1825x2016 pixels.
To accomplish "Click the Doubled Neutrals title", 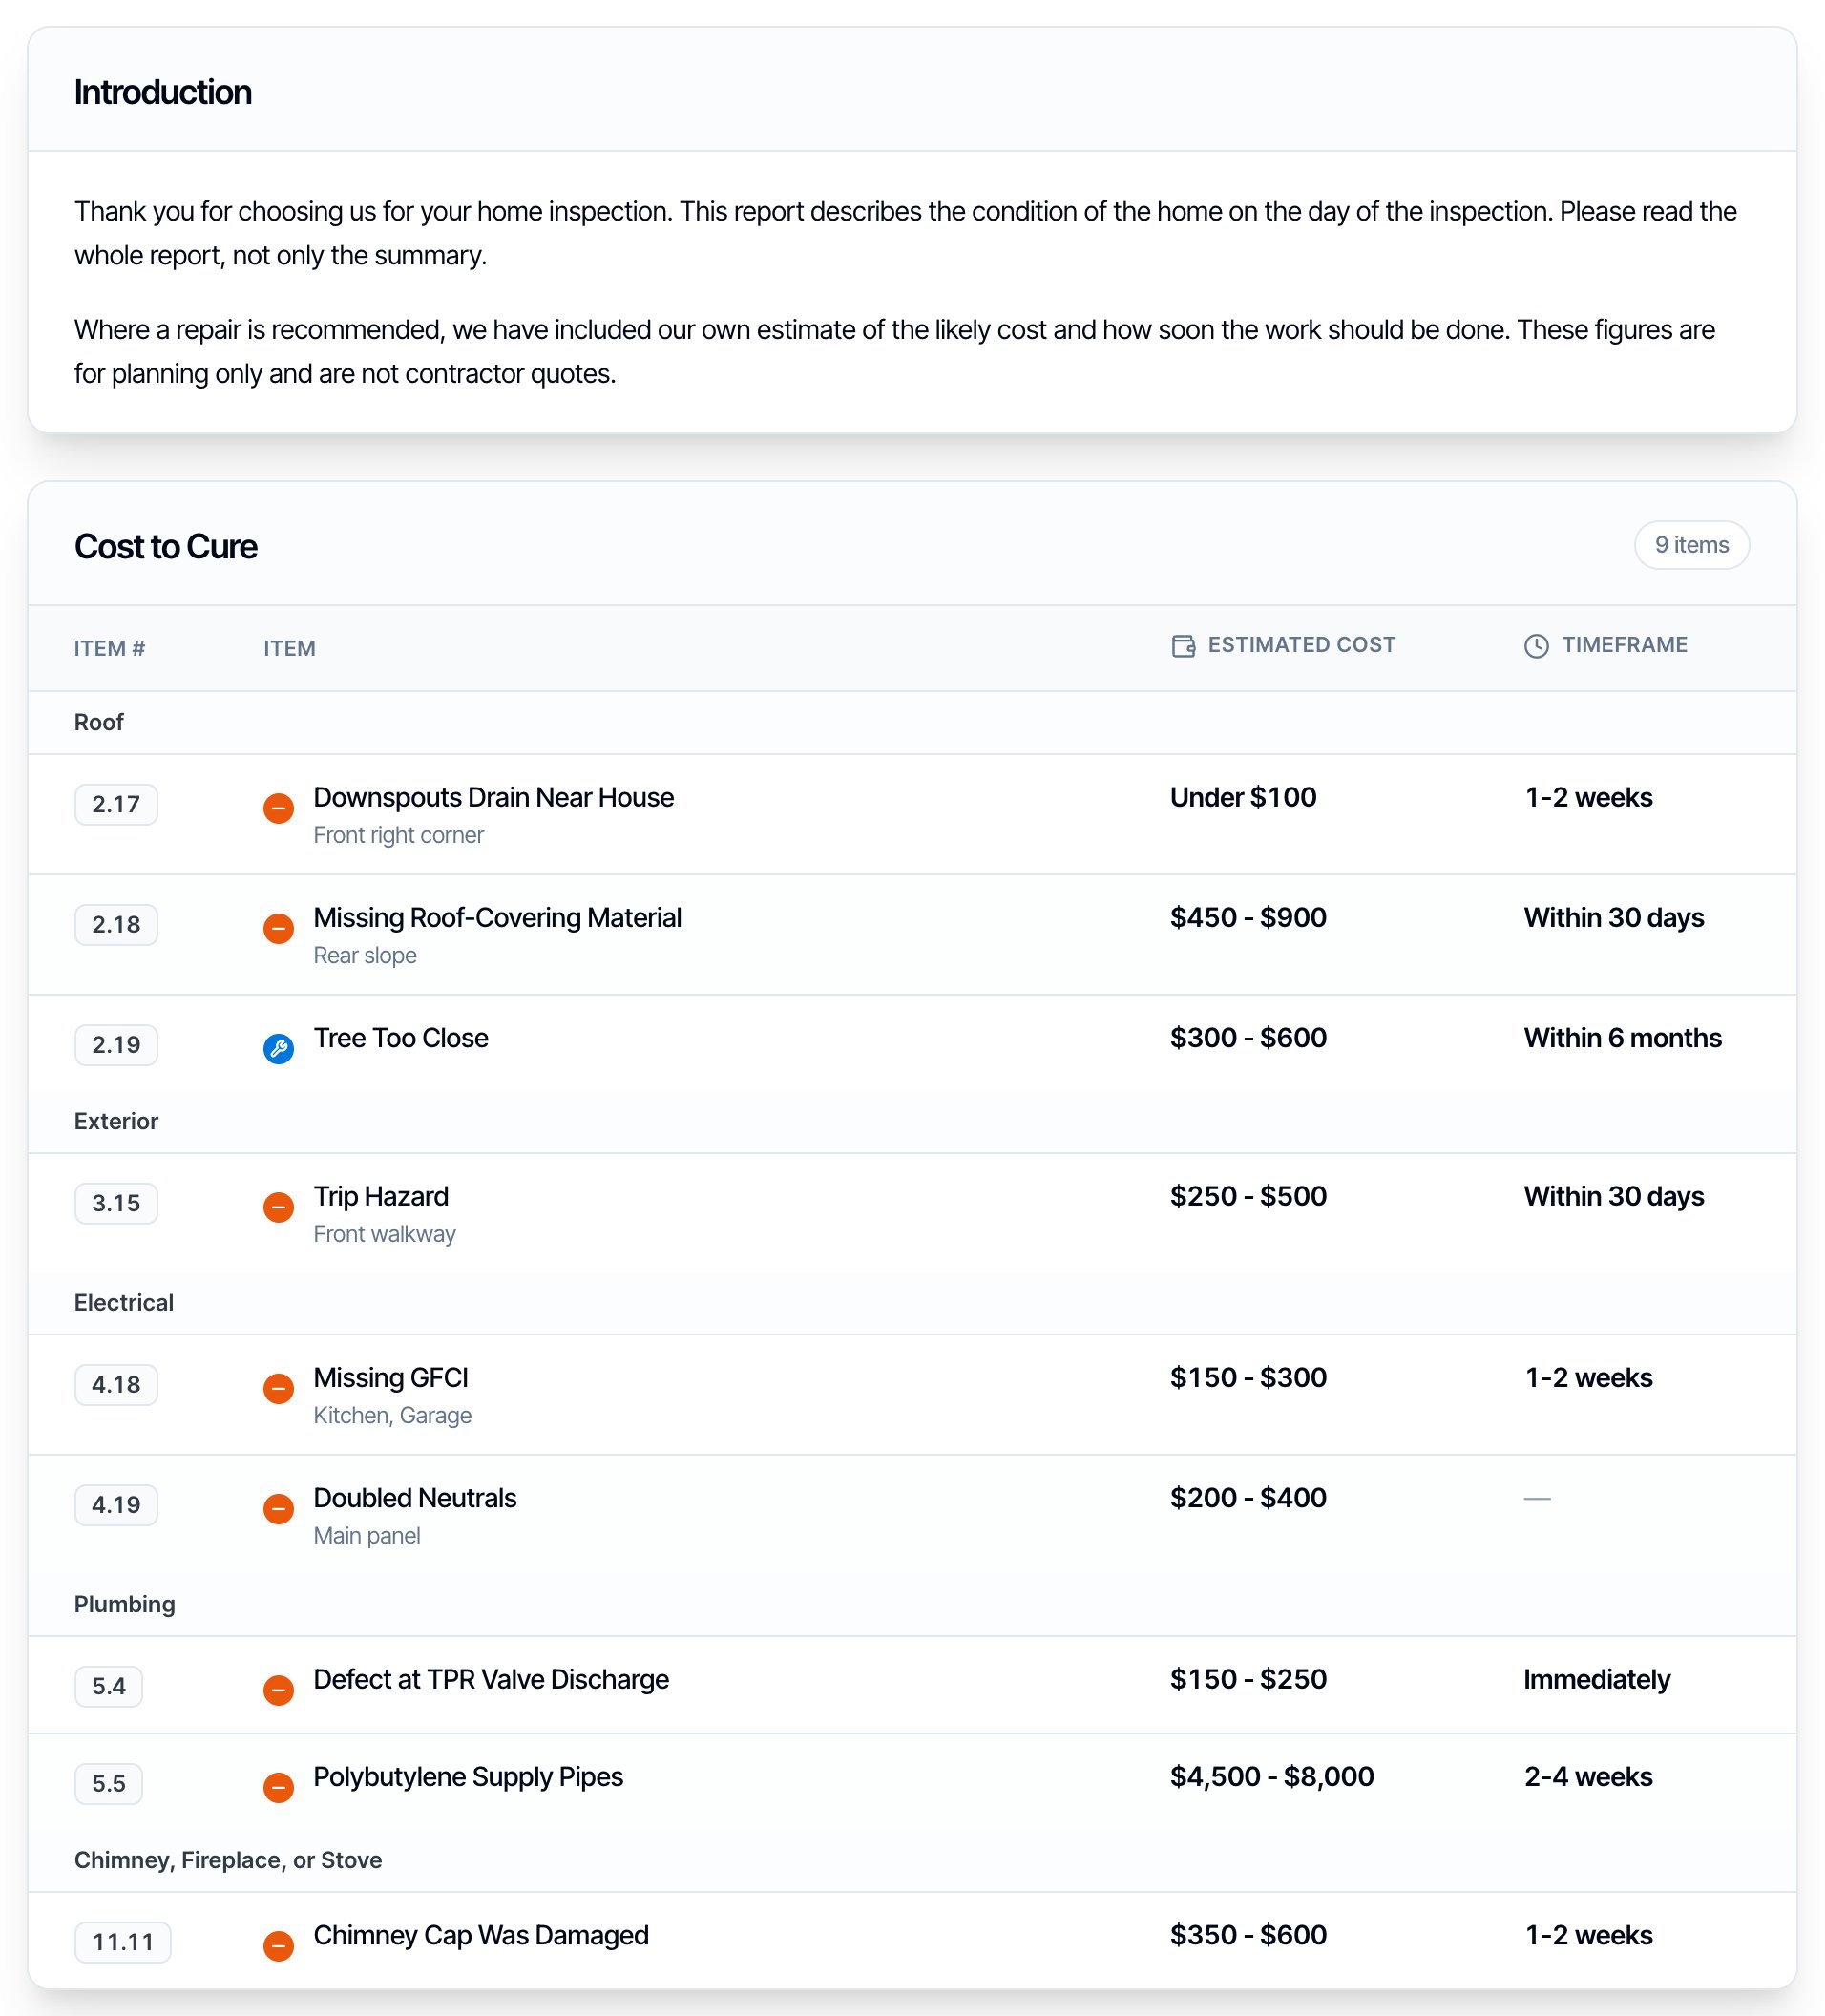I will 415,1498.
